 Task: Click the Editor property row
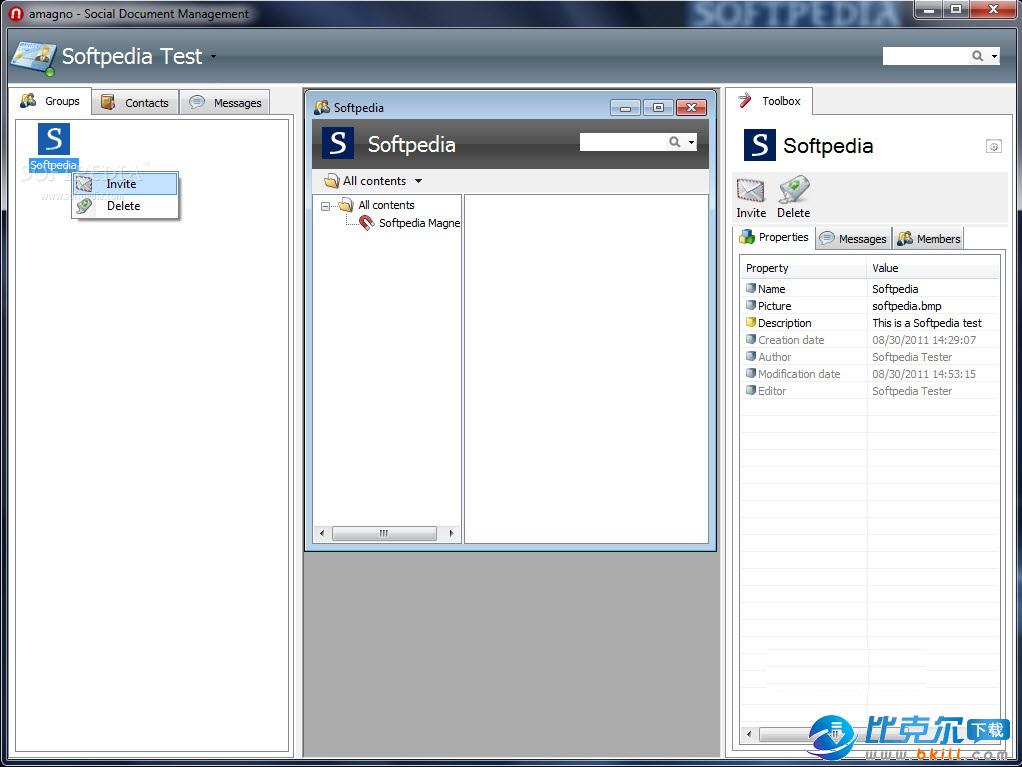pyautogui.click(x=870, y=390)
